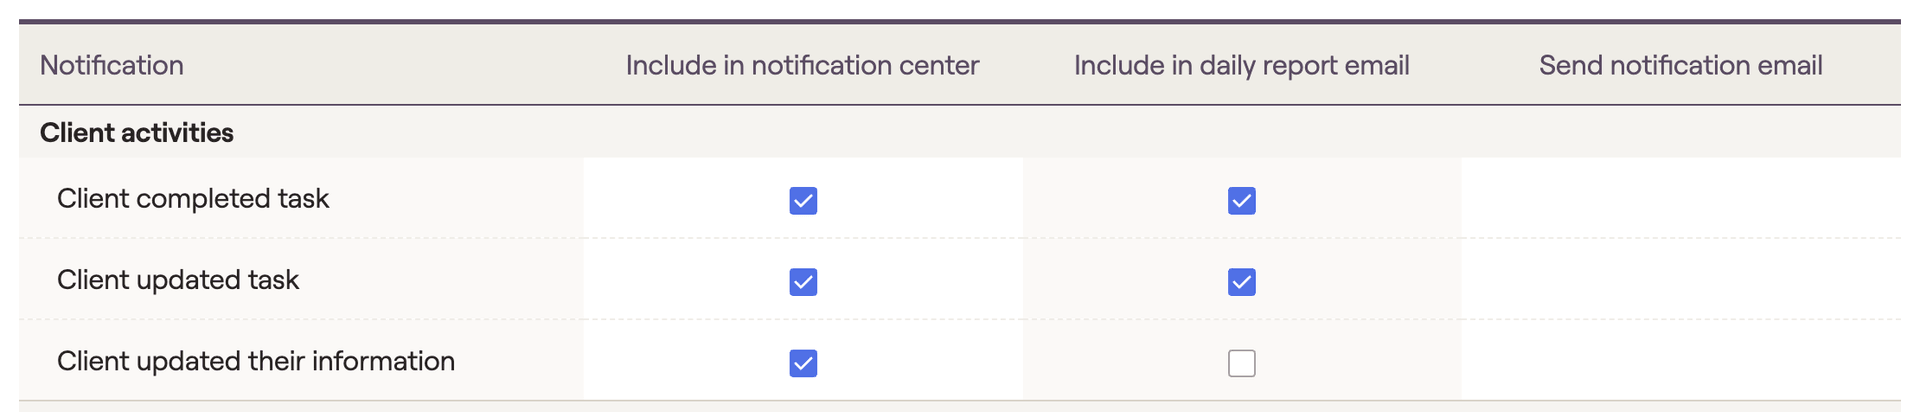1920x412 pixels.
Task: Click empty Send notification email cell for updated task
Action: point(1681,279)
